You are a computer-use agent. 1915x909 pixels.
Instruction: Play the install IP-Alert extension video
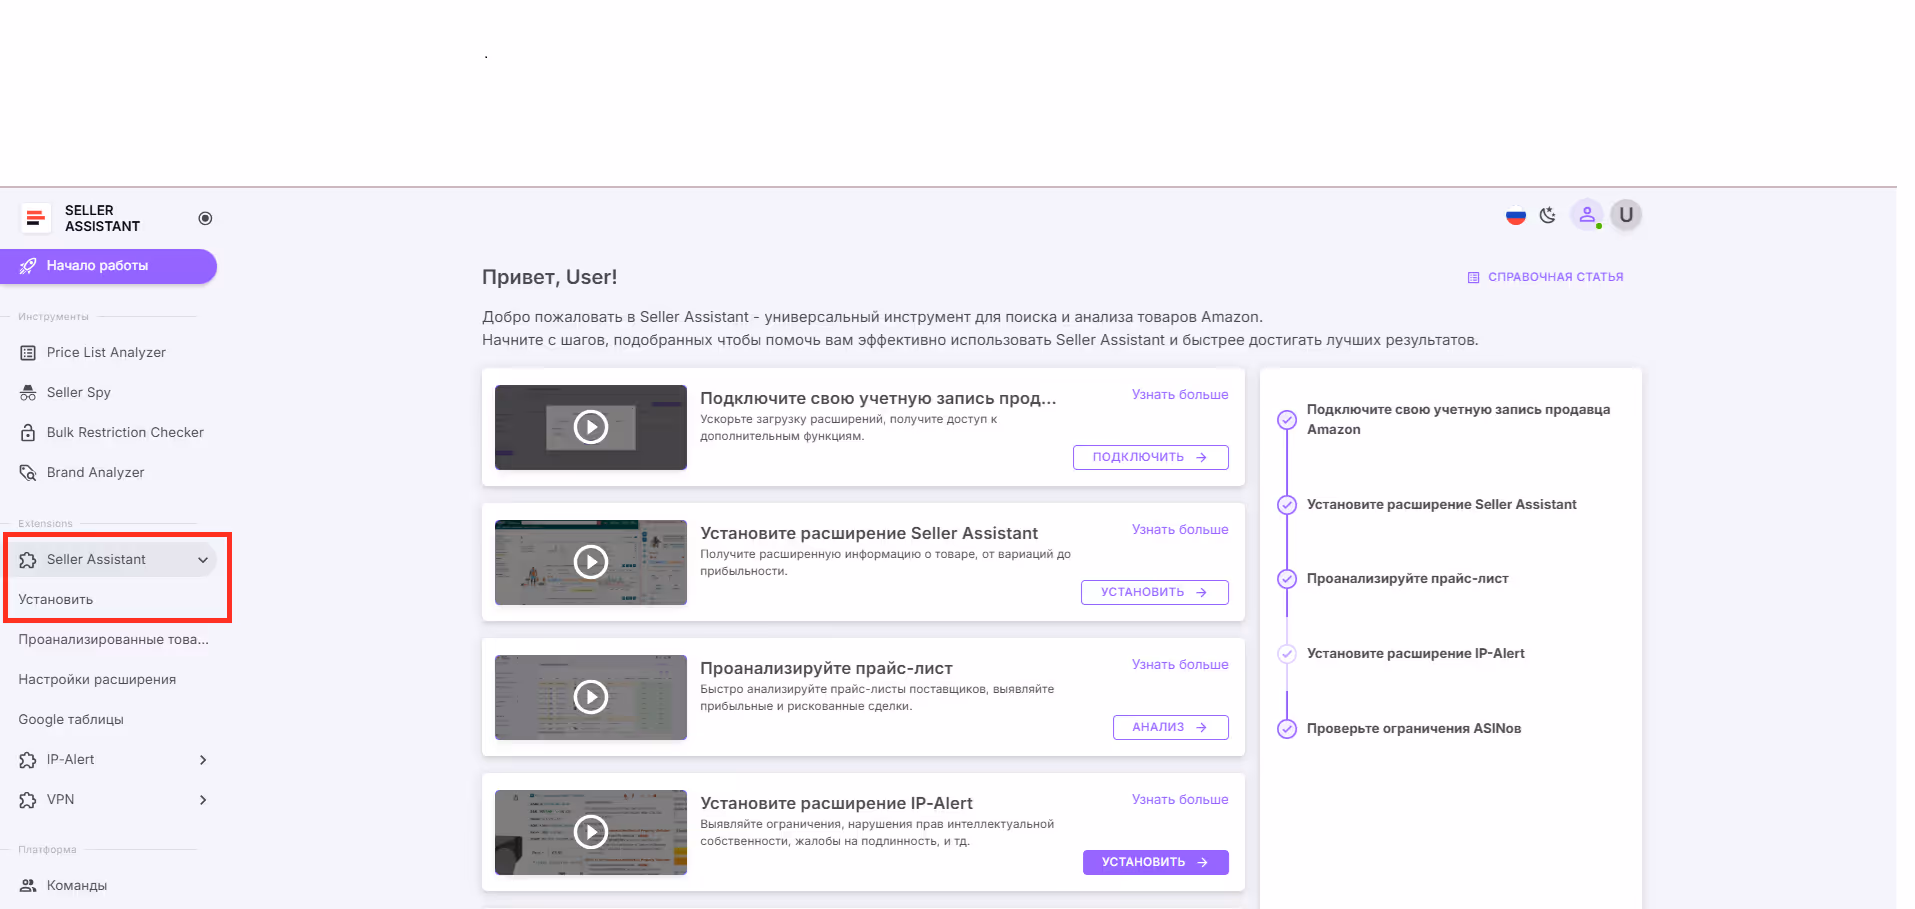591,832
